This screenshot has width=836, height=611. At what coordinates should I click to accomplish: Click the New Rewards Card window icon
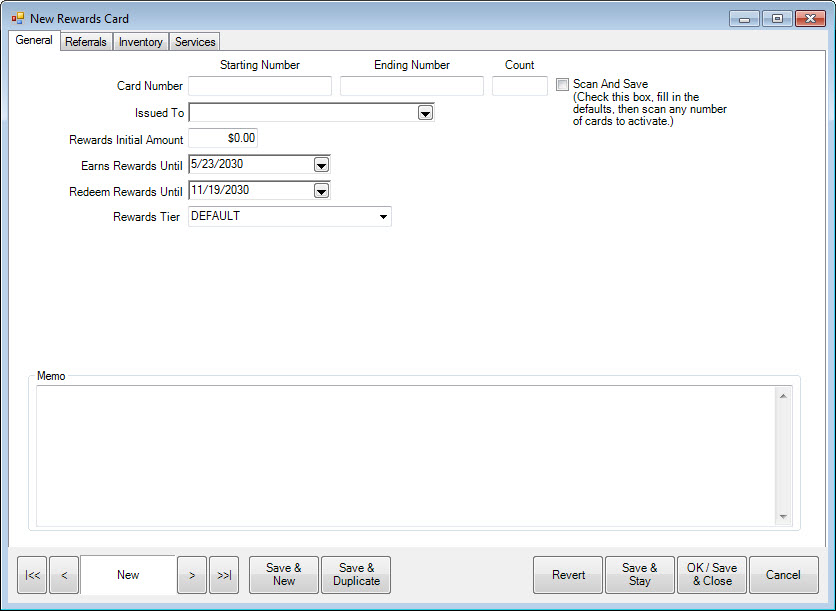coord(18,18)
